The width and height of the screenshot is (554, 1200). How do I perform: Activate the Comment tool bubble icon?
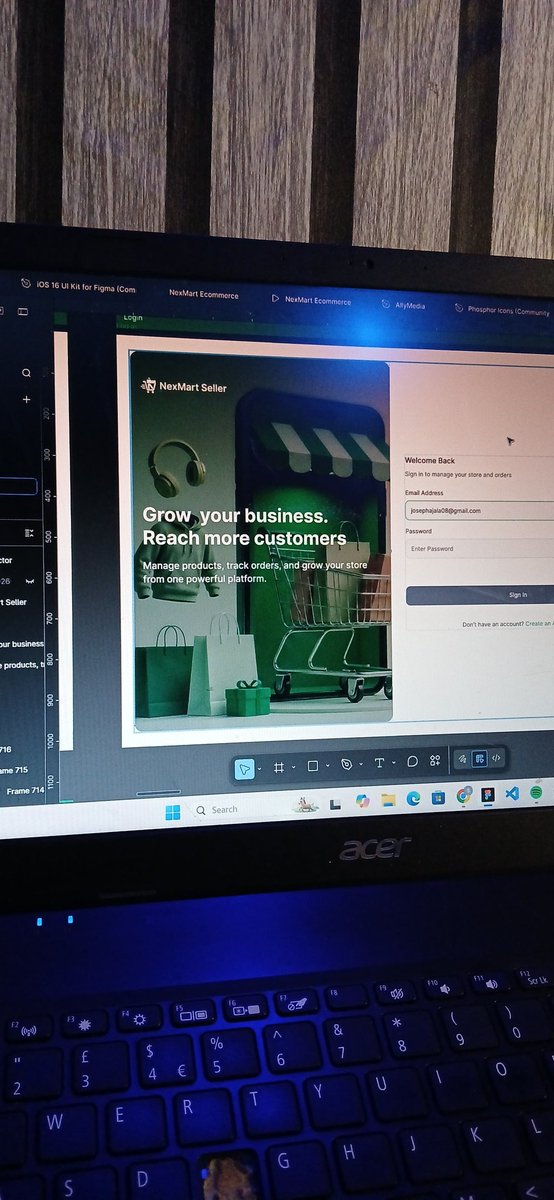click(x=412, y=762)
